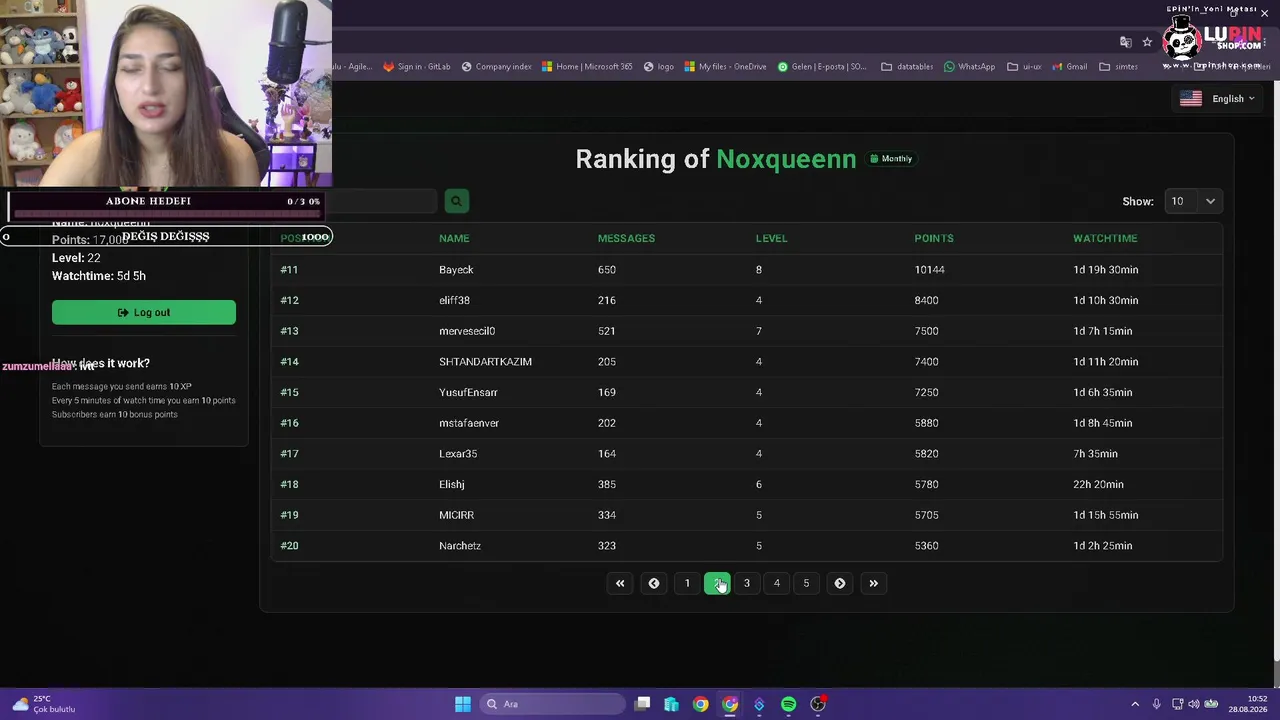Click the Windows taskbar search box

[x=551, y=704]
